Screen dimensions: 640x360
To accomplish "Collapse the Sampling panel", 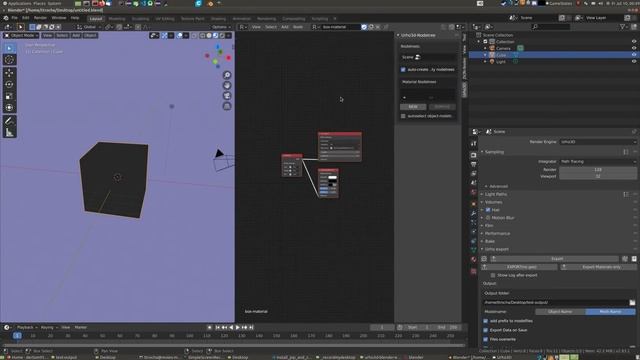I will point(494,152).
